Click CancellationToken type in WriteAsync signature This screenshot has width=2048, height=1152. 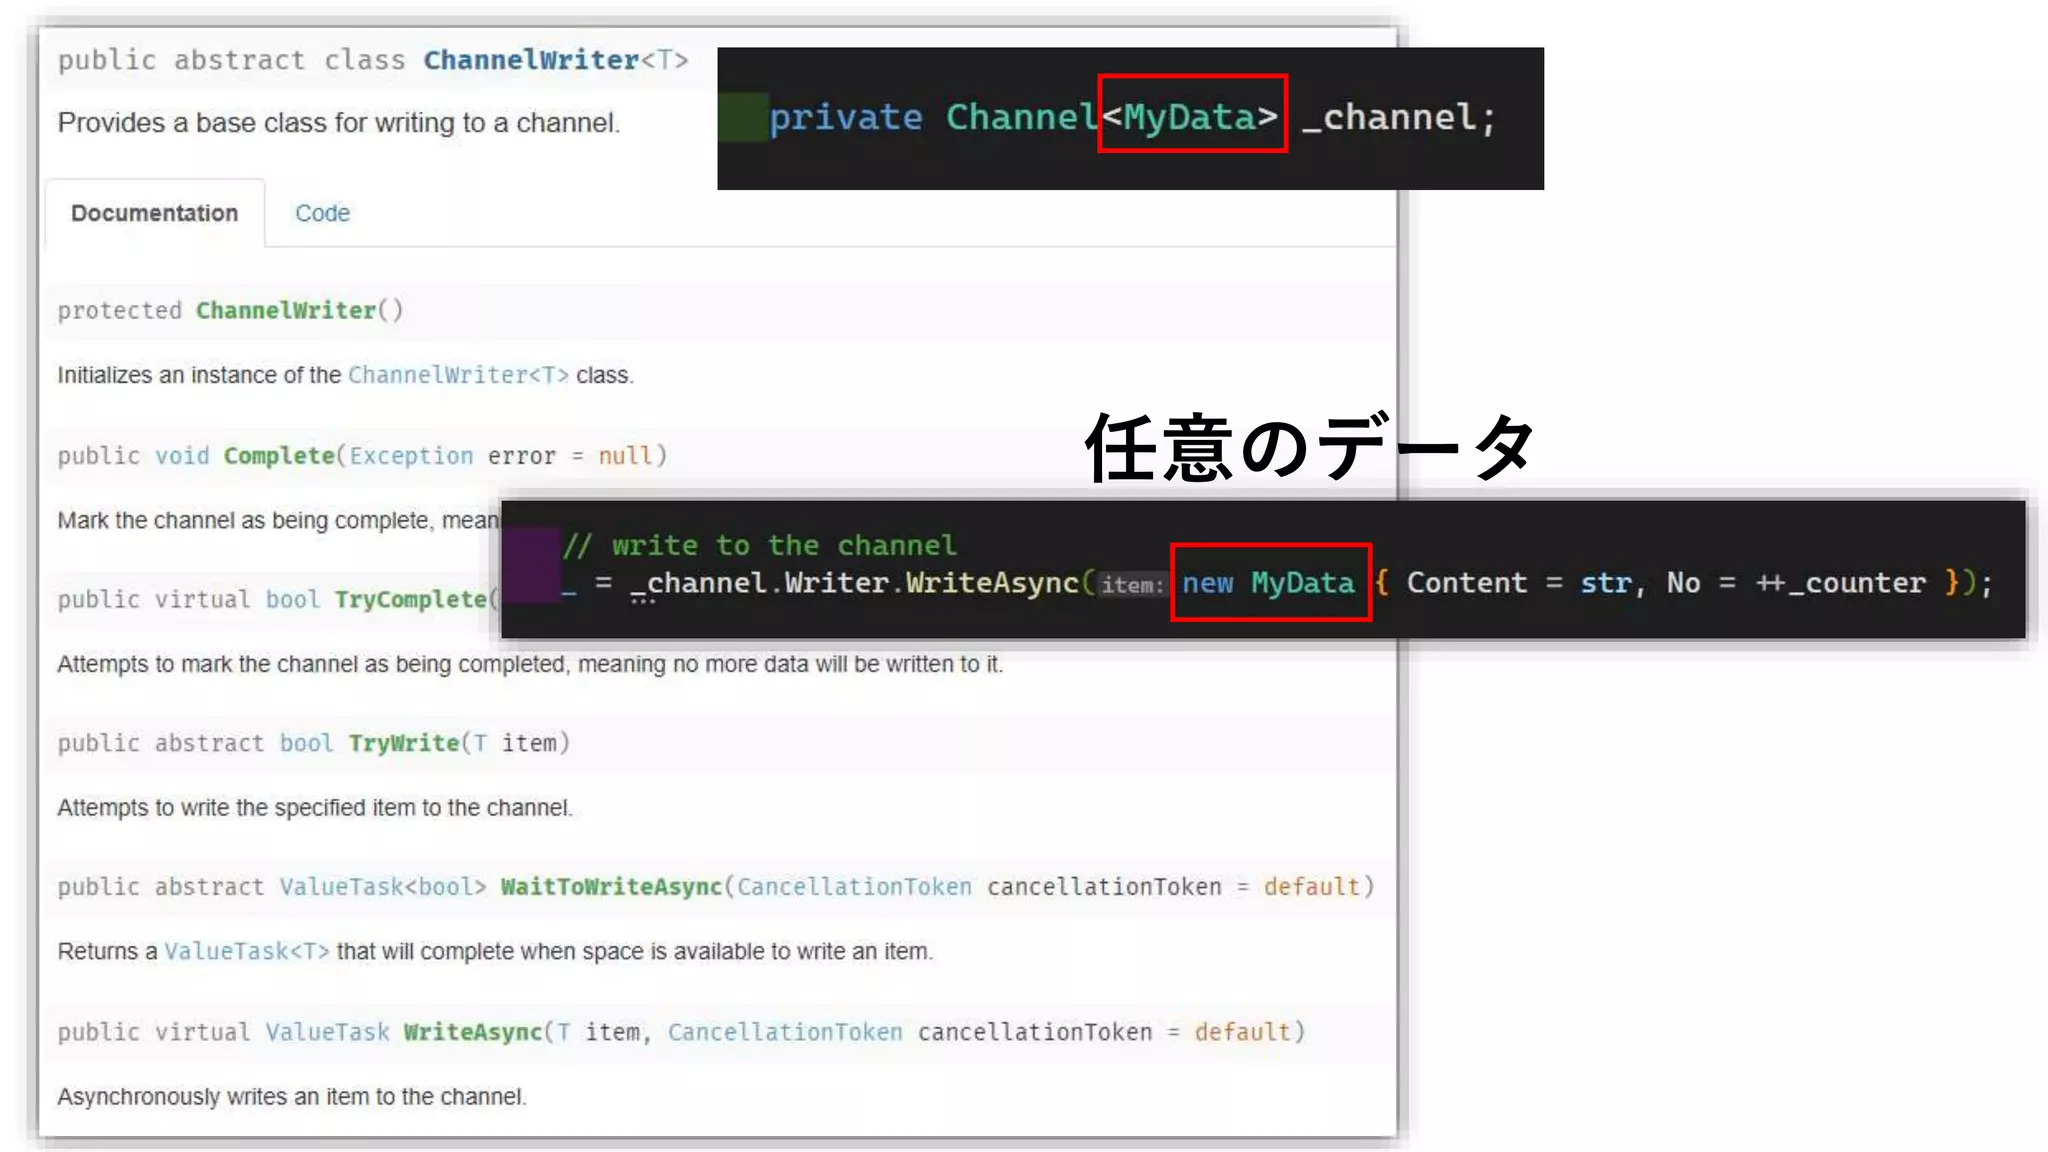coord(785,1032)
